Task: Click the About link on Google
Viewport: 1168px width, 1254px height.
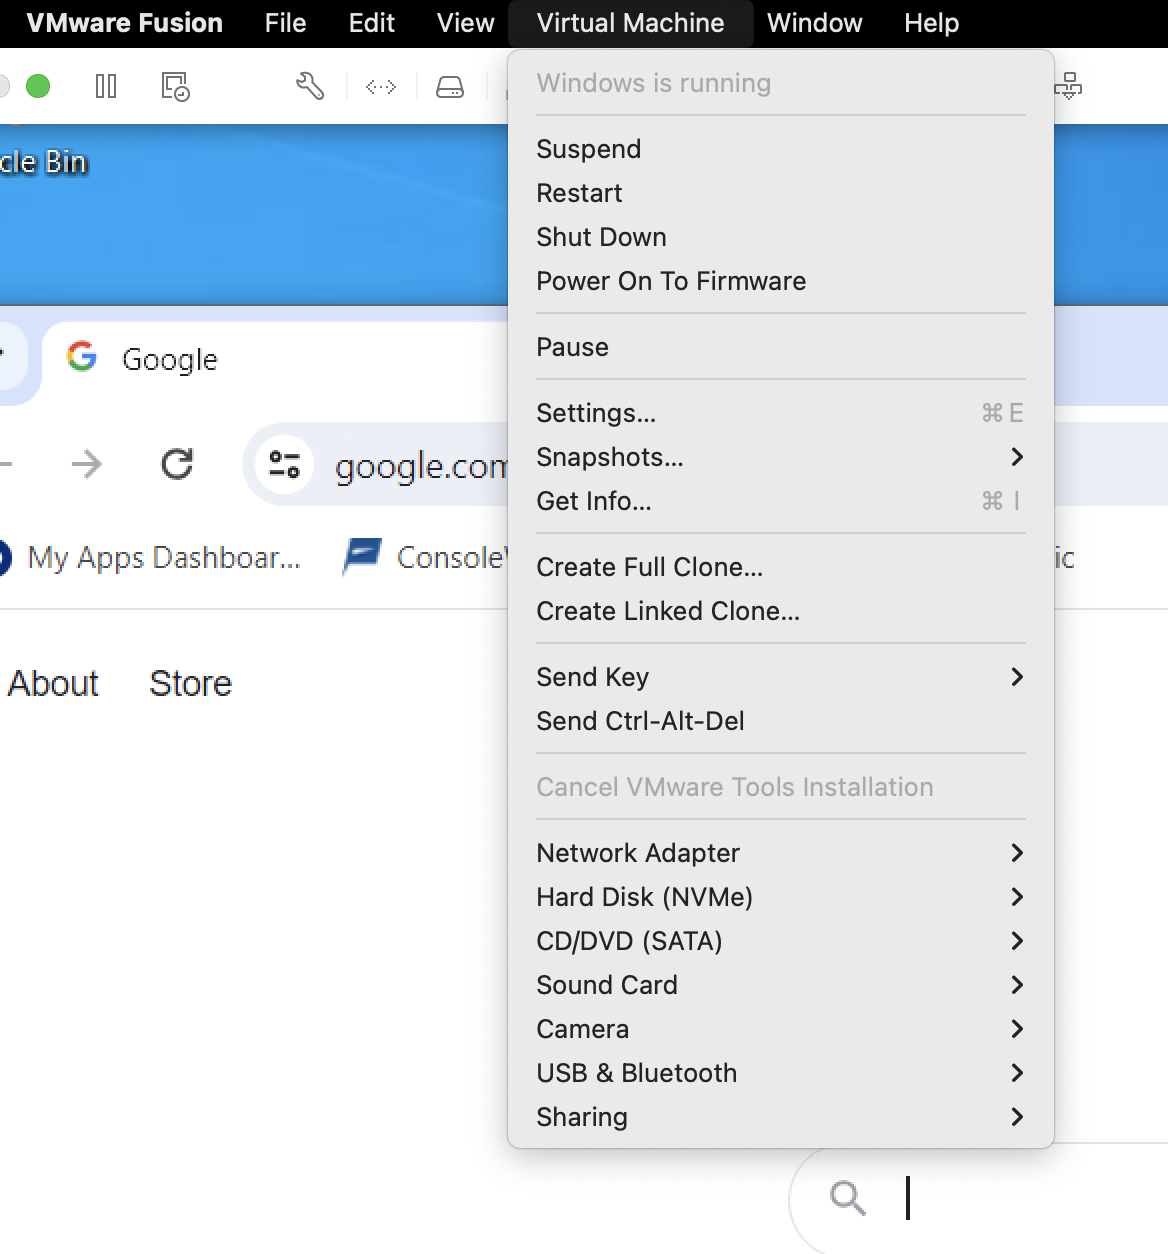Action: click(53, 684)
